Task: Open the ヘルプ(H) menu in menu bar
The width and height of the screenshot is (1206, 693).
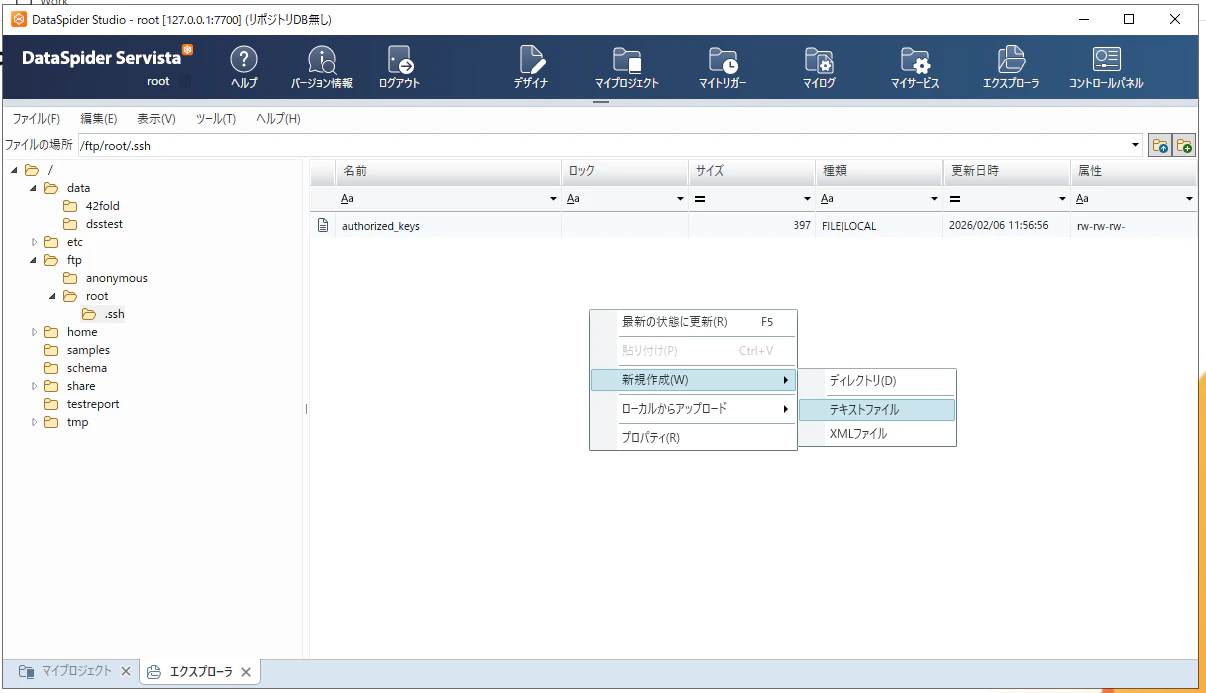Action: tap(278, 119)
